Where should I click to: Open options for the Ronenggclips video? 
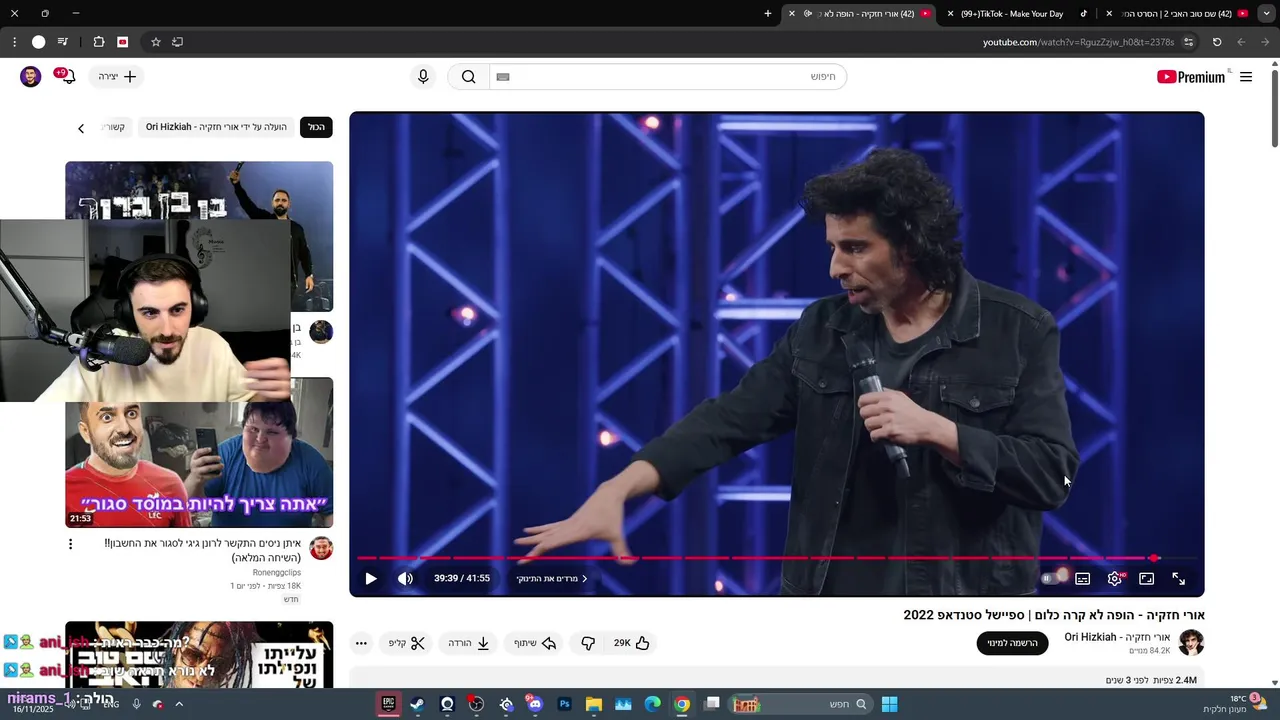coord(70,544)
